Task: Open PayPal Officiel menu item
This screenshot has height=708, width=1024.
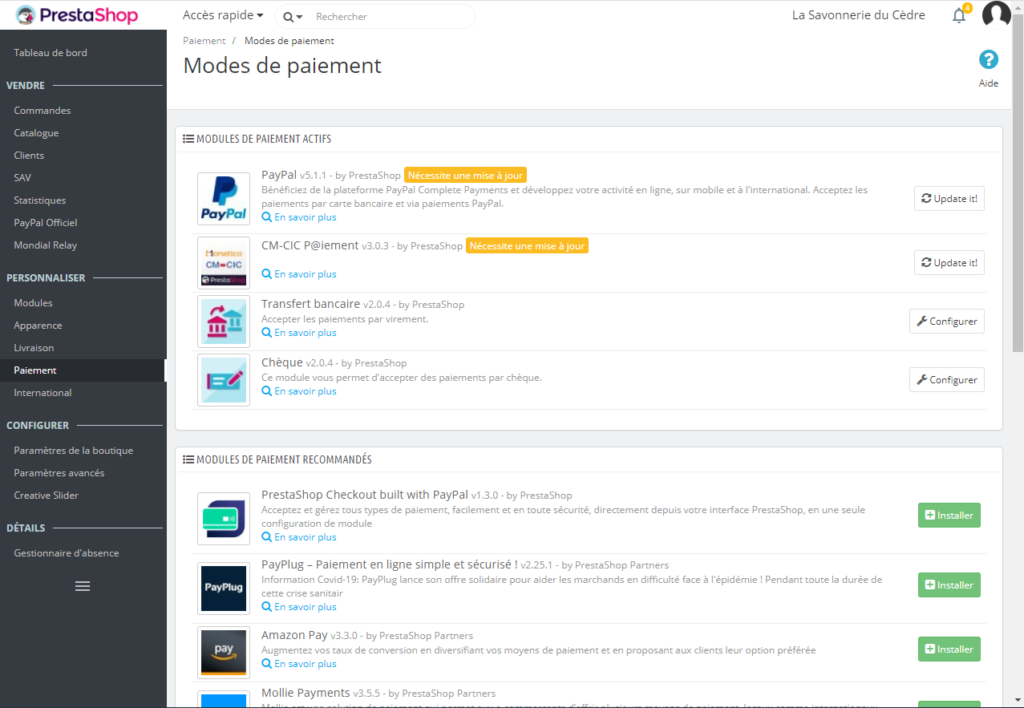Action: tap(46, 223)
